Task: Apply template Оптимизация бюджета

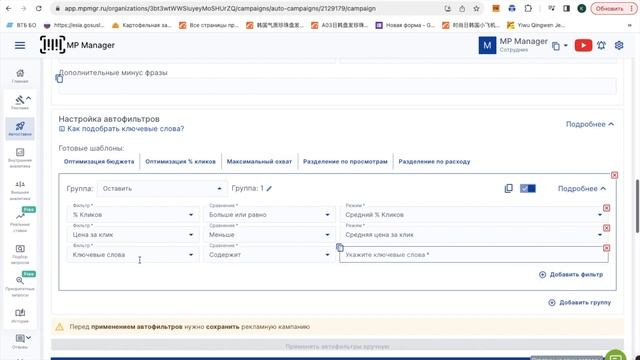Action: (x=99, y=162)
